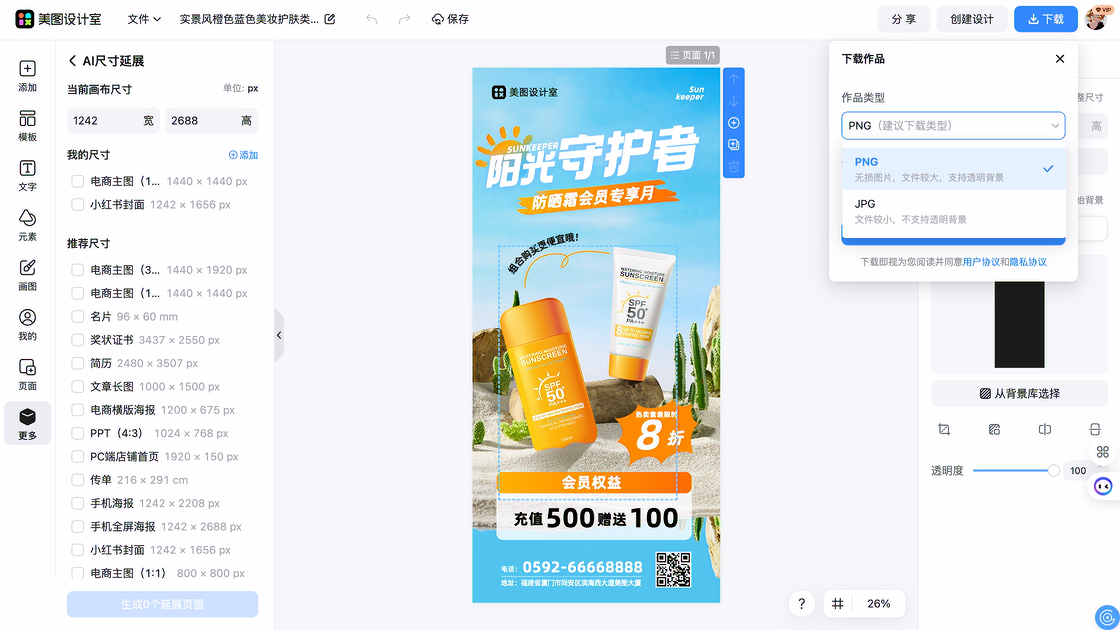Expand the 文件 dropdown menu
This screenshot has height=630, width=1120.
(x=144, y=19)
